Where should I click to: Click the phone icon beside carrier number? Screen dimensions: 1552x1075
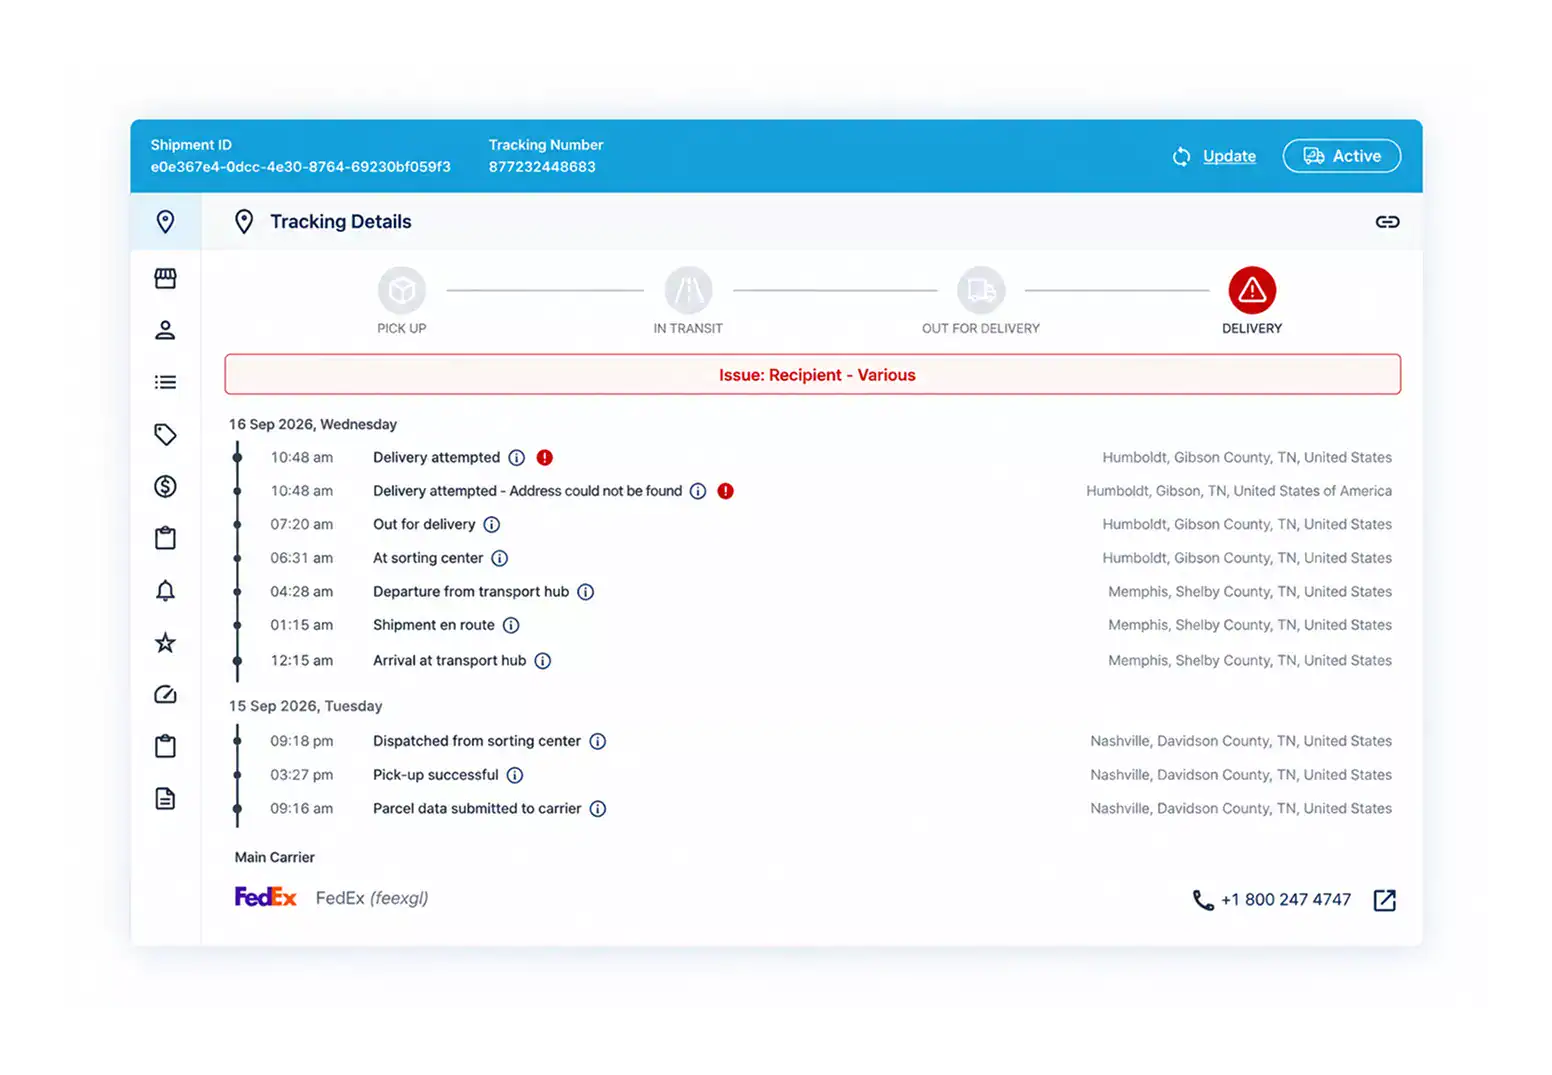(1203, 900)
